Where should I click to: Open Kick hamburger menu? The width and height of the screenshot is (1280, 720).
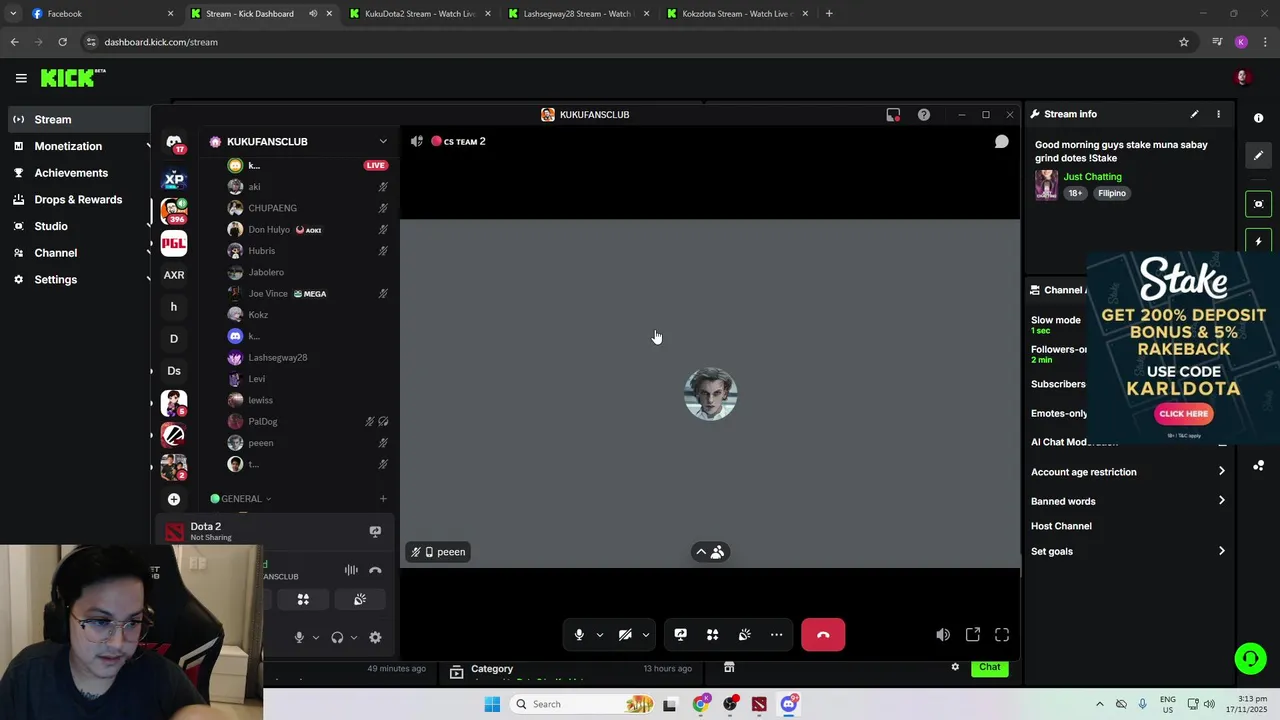21,78
